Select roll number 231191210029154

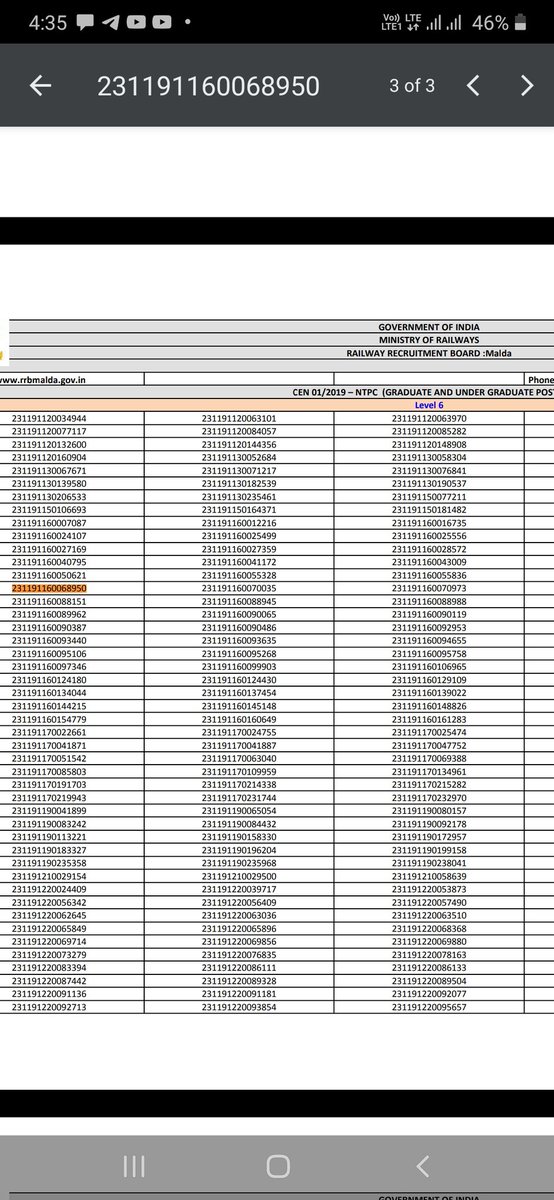tap(49, 877)
